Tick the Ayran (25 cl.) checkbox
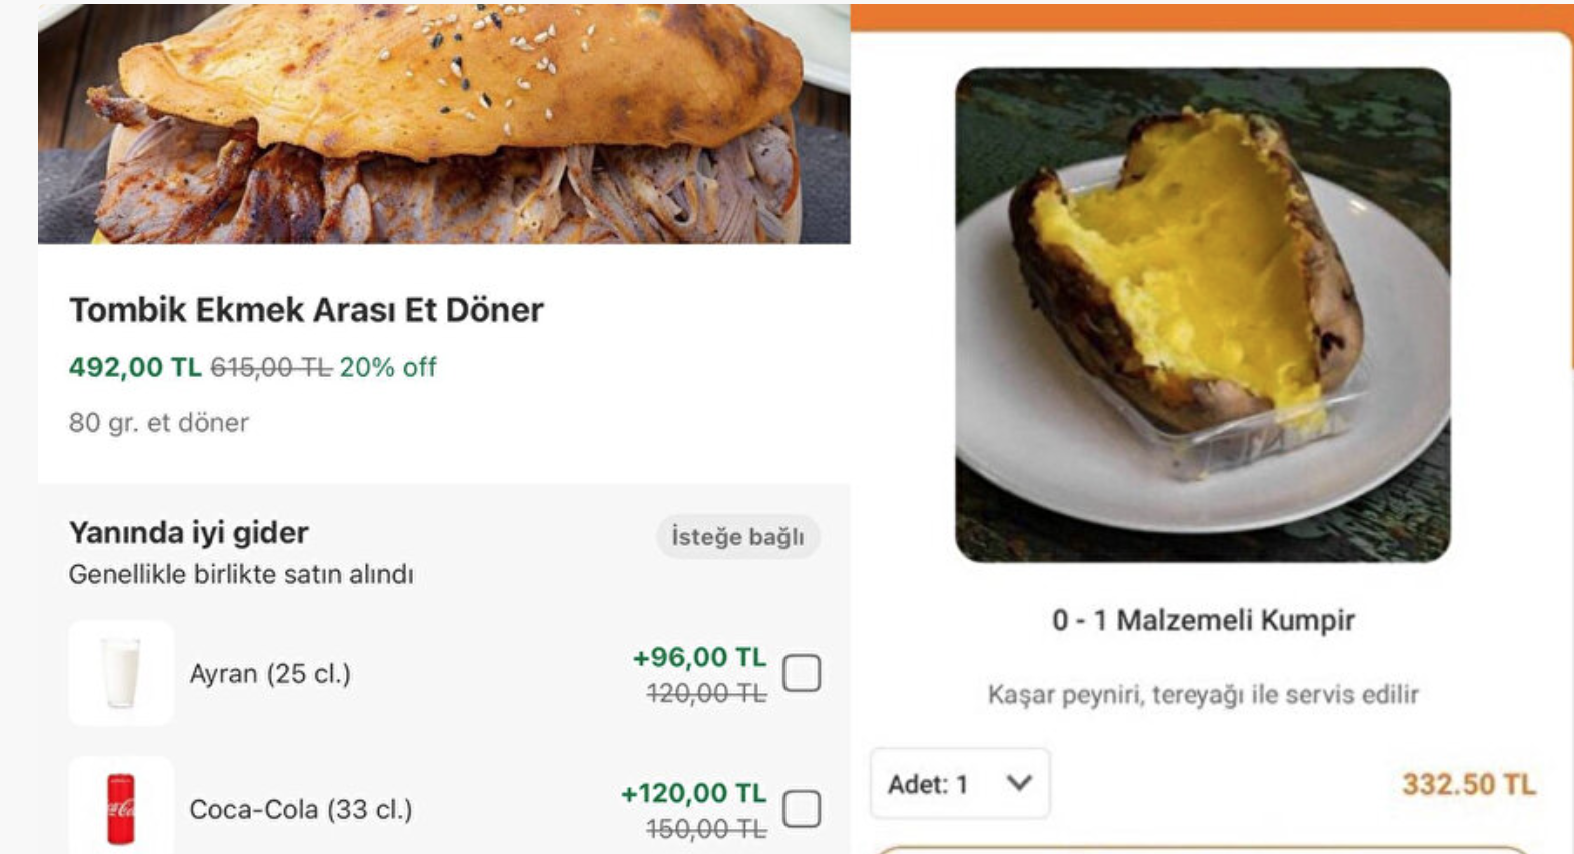1574x854 pixels. 801,673
